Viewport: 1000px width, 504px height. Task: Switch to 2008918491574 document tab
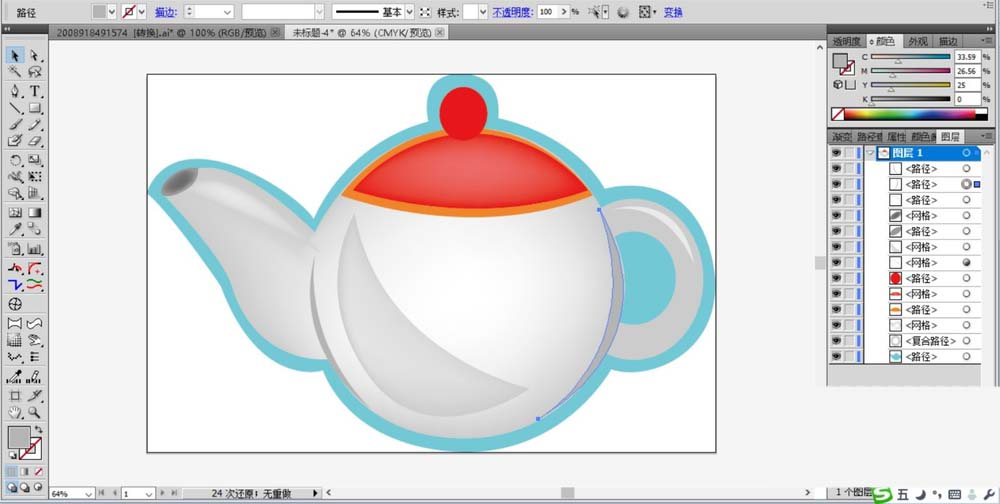click(x=168, y=33)
